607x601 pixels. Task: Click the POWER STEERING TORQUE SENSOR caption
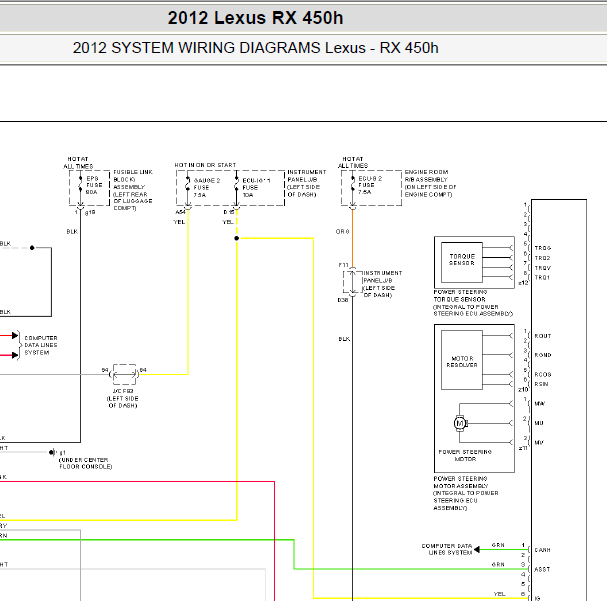pyautogui.click(x=473, y=303)
